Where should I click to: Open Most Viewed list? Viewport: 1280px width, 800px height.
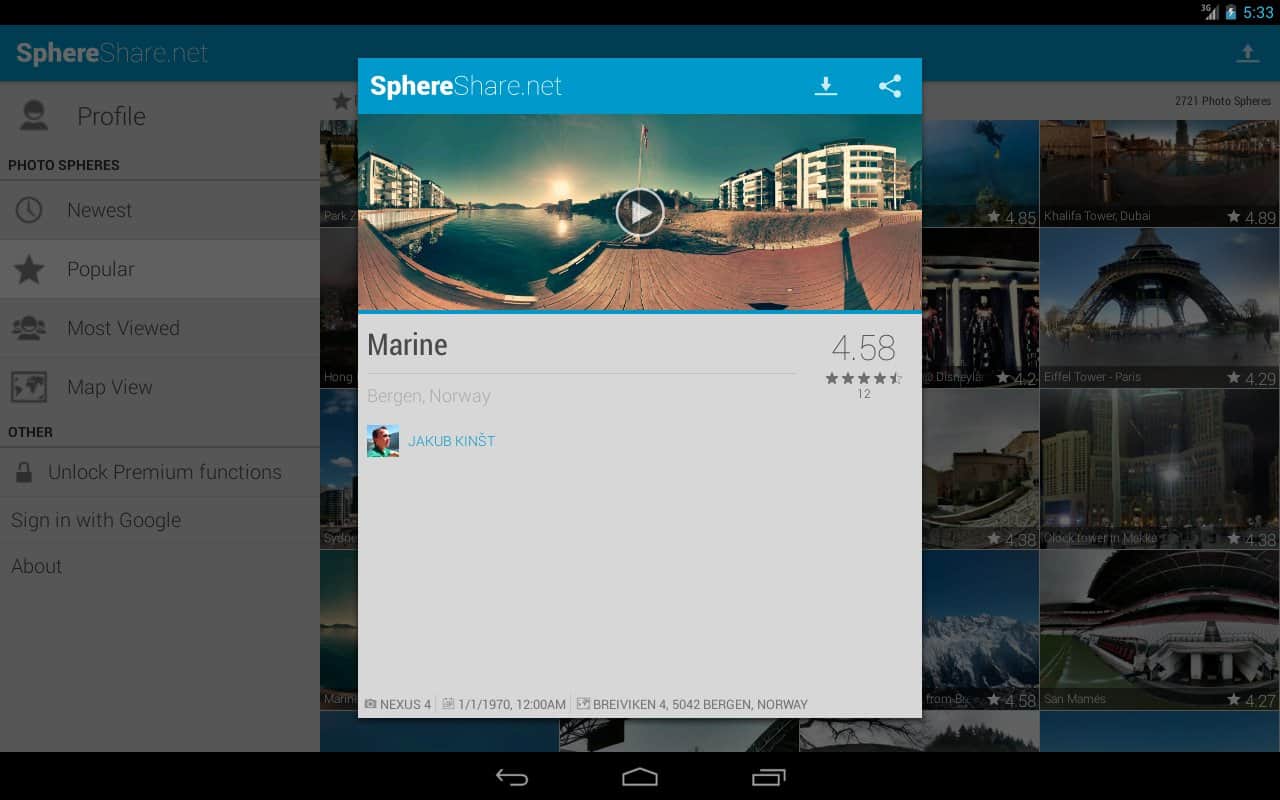(123, 328)
